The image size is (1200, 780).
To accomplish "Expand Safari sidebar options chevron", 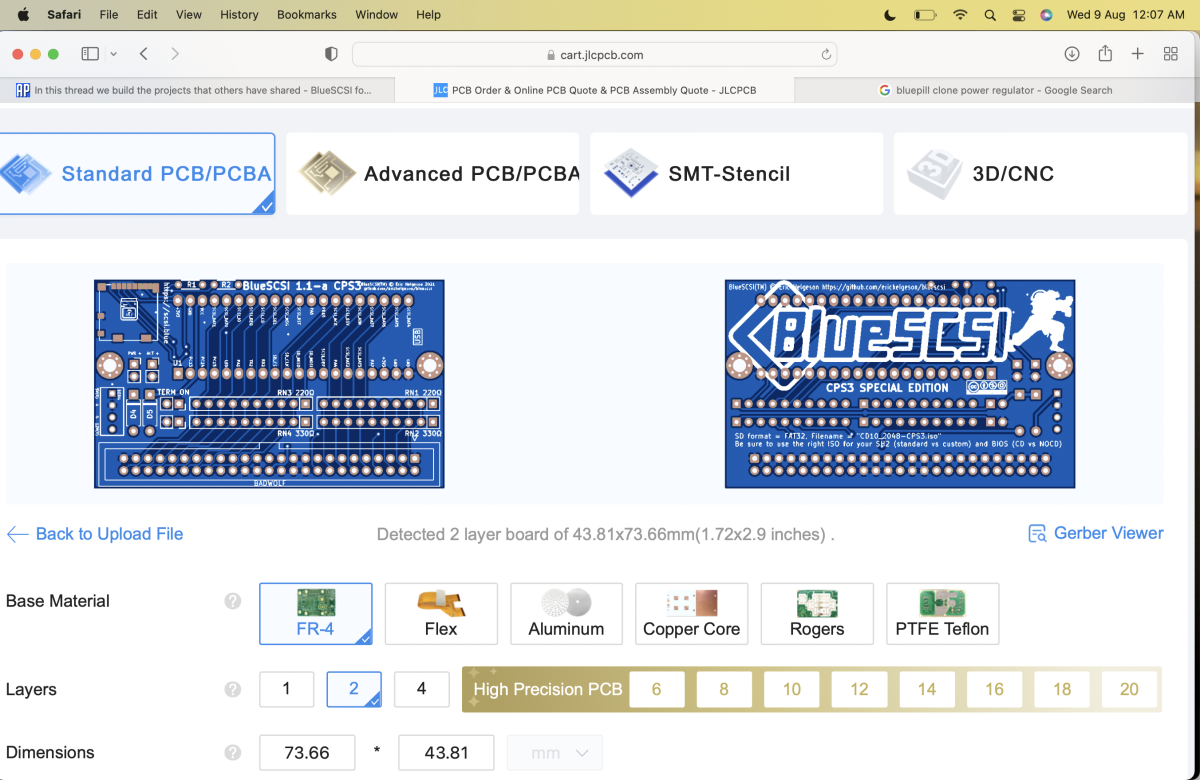I will click(x=114, y=54).
